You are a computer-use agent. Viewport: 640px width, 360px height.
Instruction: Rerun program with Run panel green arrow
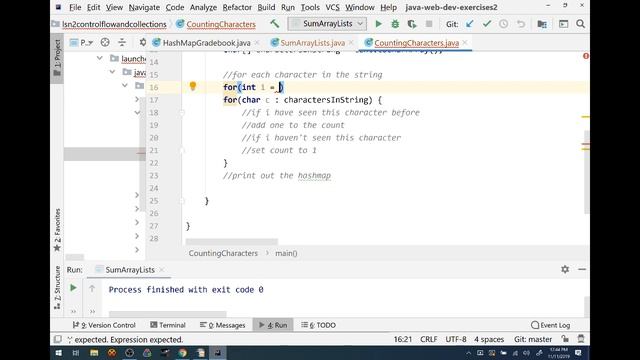tap(73, 288)
